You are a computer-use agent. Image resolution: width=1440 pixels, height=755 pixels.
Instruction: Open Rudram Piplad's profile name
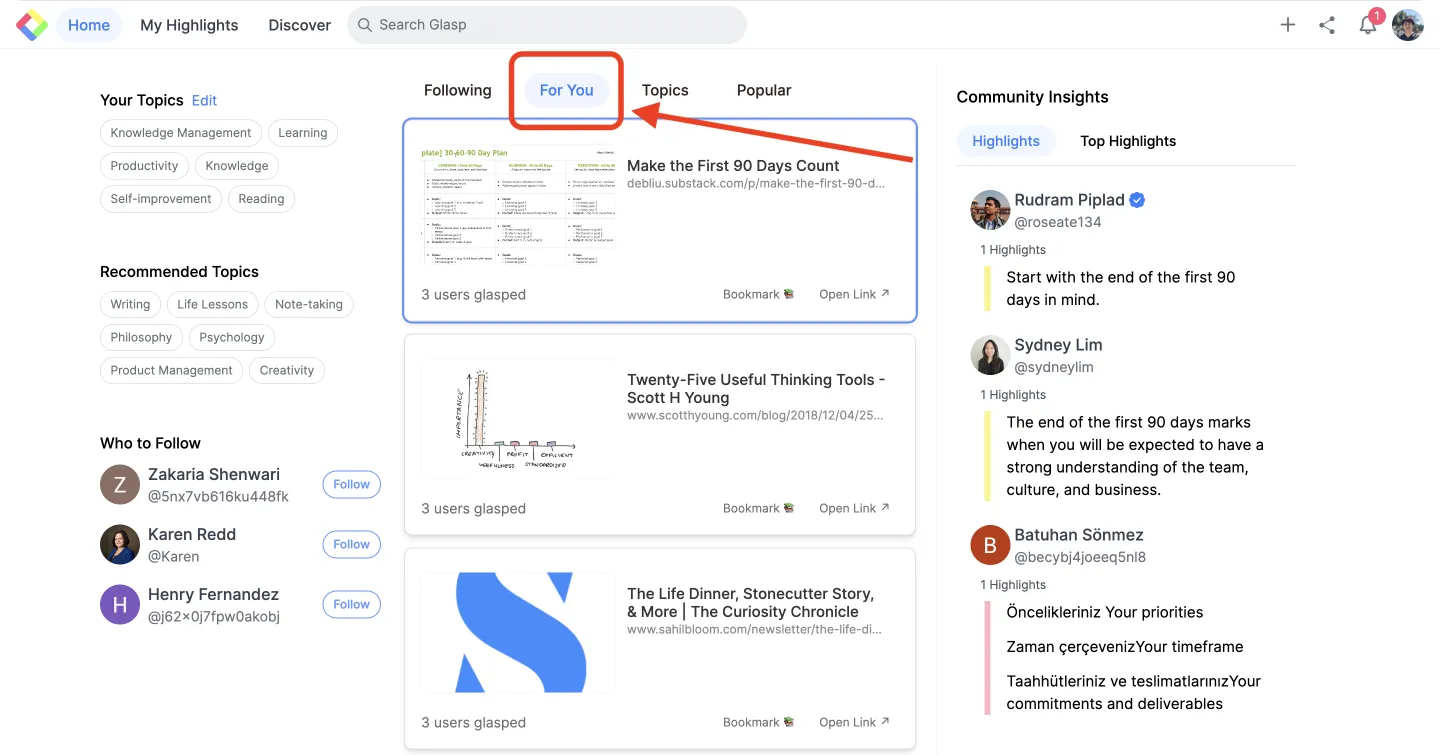click(1069, 200)
